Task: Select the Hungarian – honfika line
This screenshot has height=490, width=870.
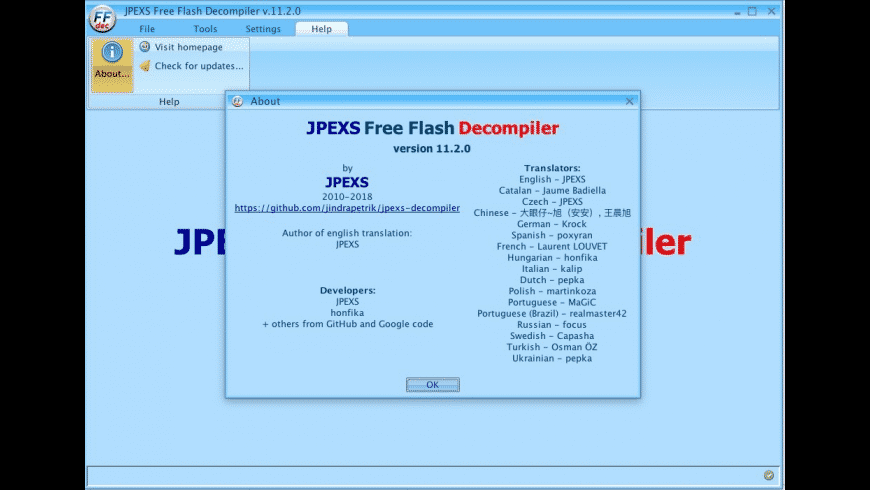Action: tap(552, 257)
